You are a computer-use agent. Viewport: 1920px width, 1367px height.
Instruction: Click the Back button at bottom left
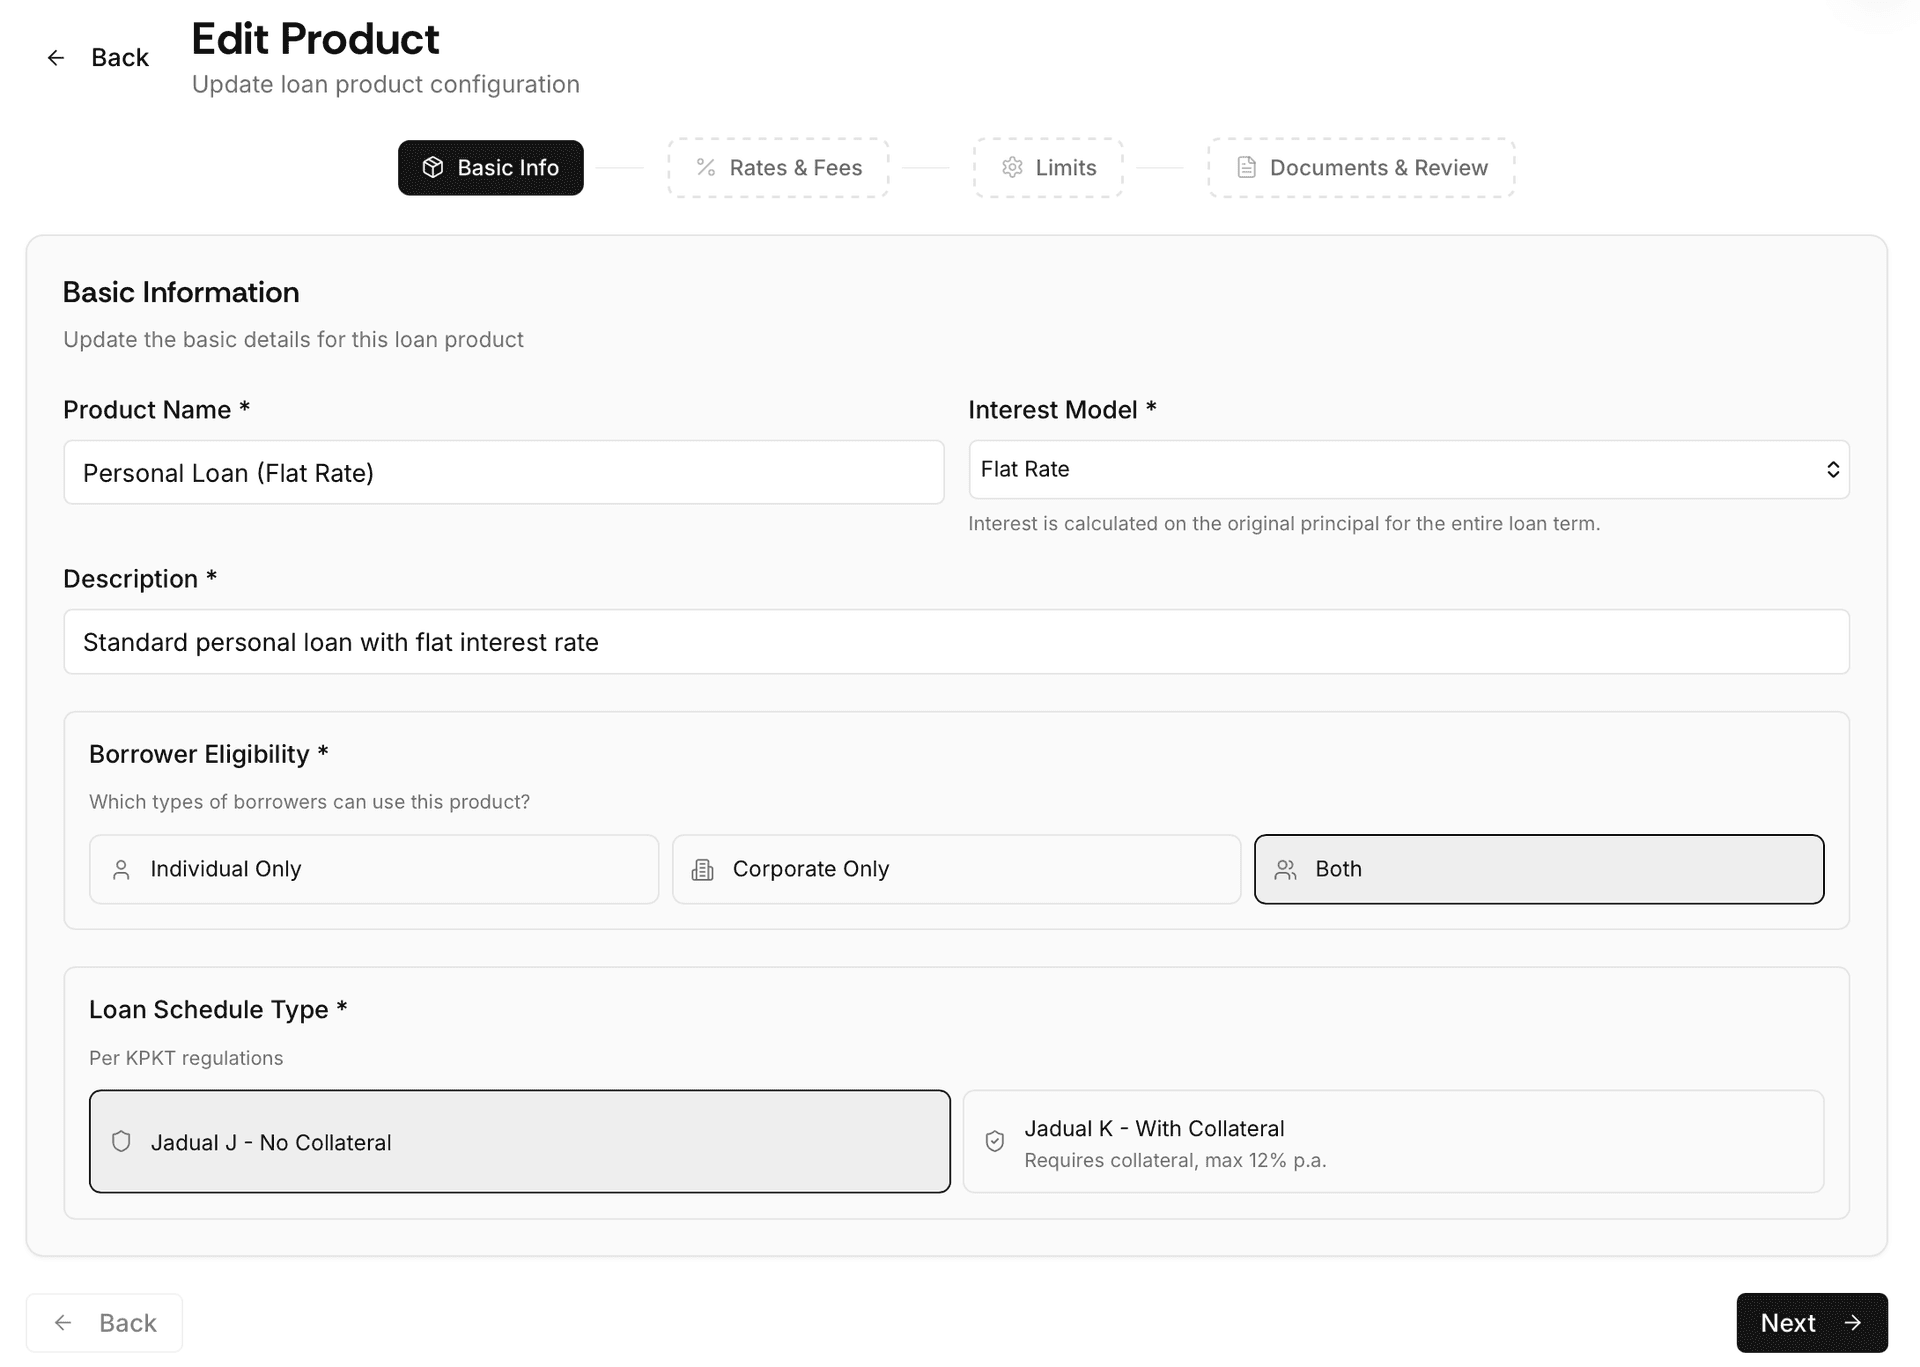point(104,1322)
